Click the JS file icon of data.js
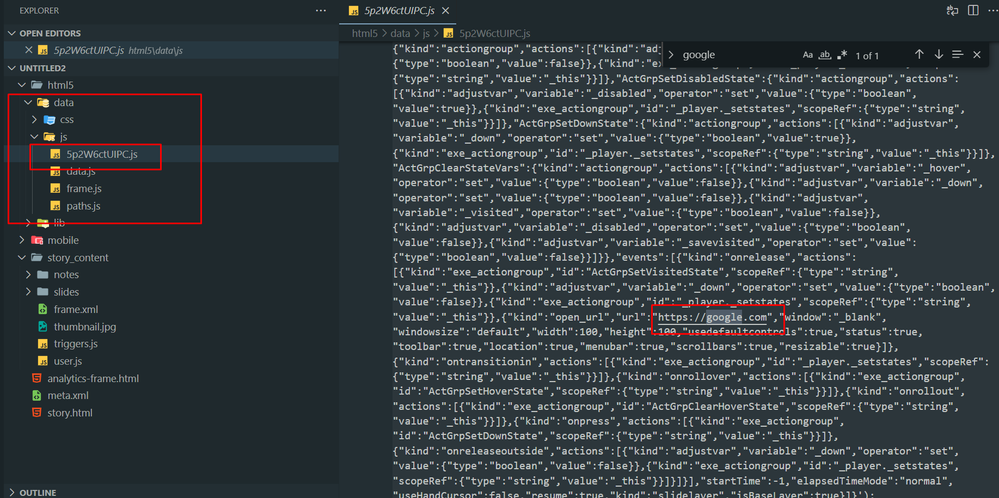The height and width of the screenshot is (498, 999). [x=55, y=171]
